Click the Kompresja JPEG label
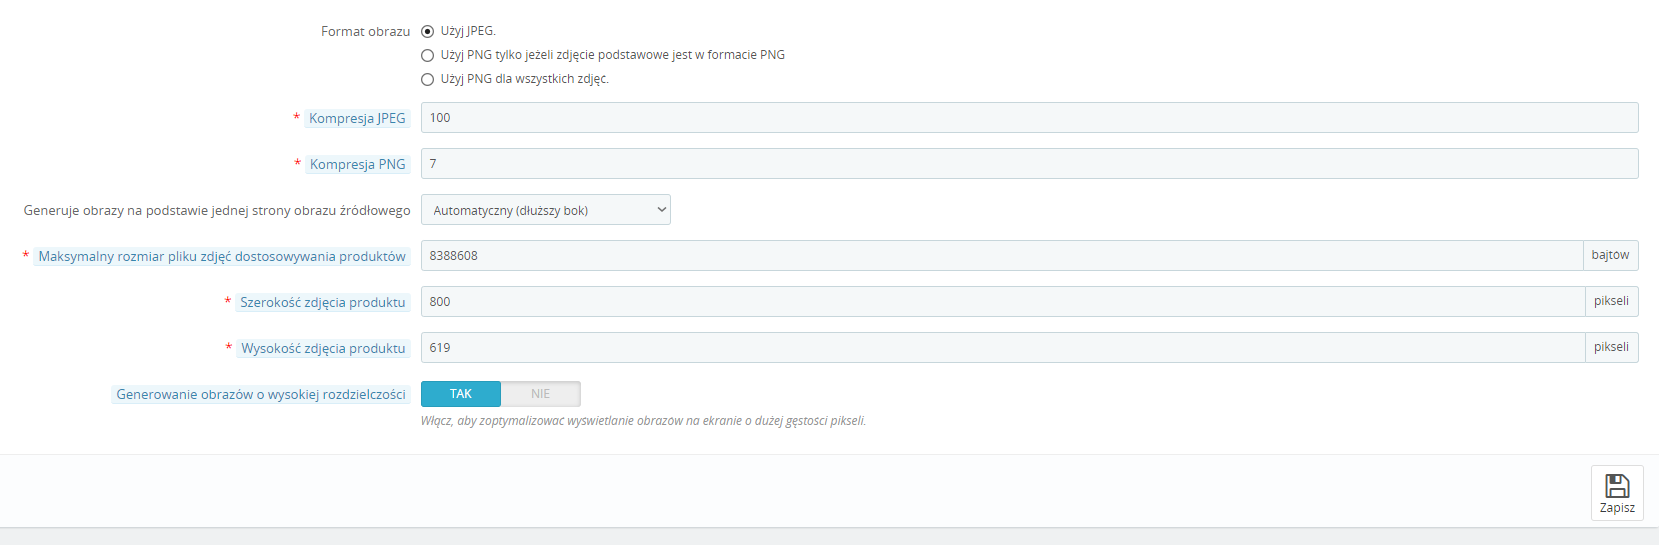 [357, 118]
